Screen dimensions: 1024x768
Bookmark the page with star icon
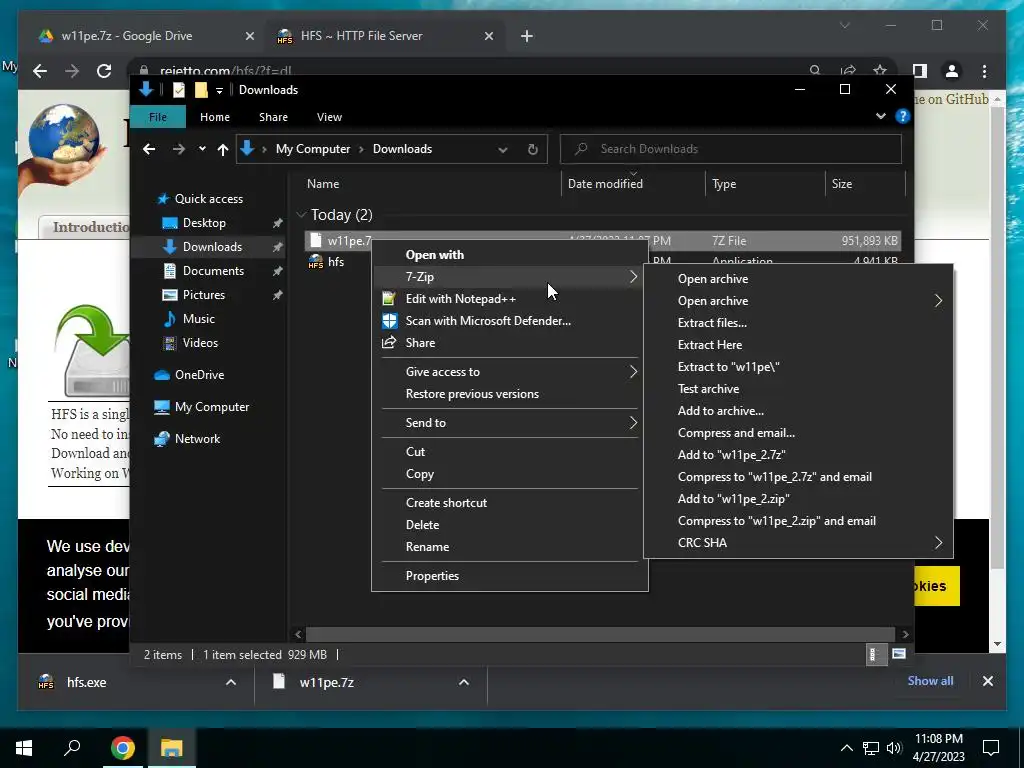click(880, 71)
